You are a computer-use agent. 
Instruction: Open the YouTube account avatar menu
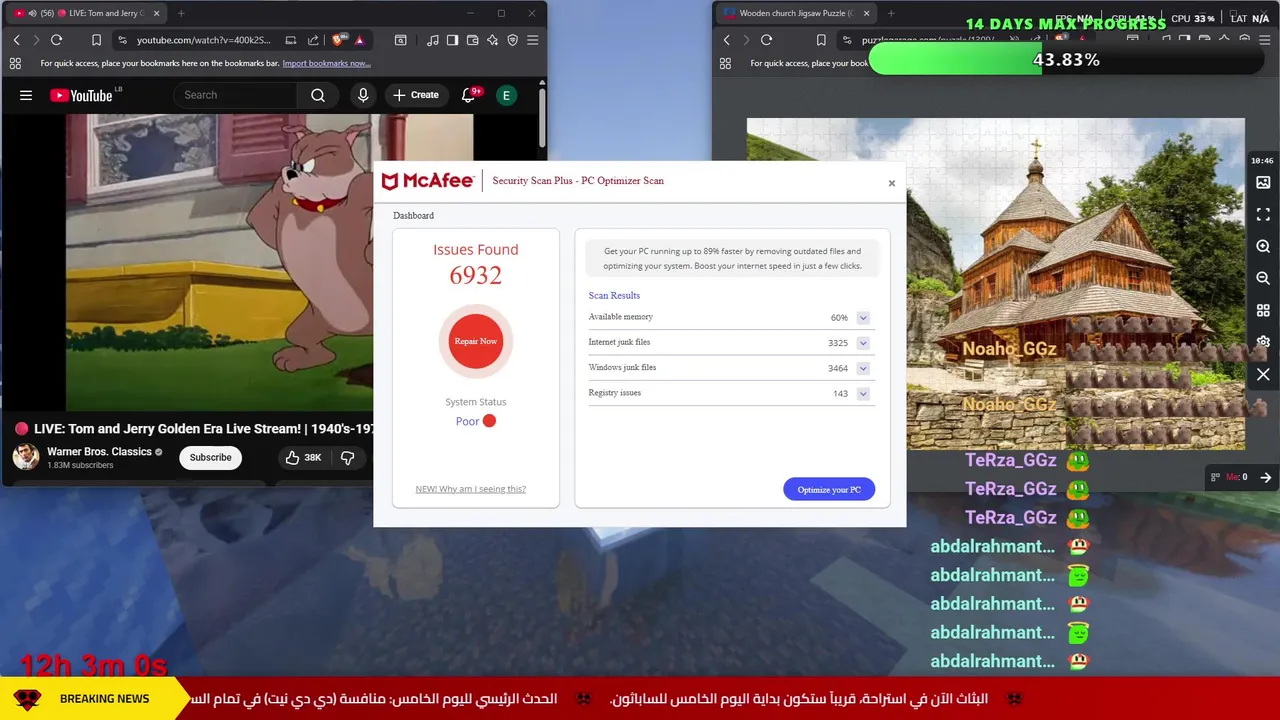[506, 95]
